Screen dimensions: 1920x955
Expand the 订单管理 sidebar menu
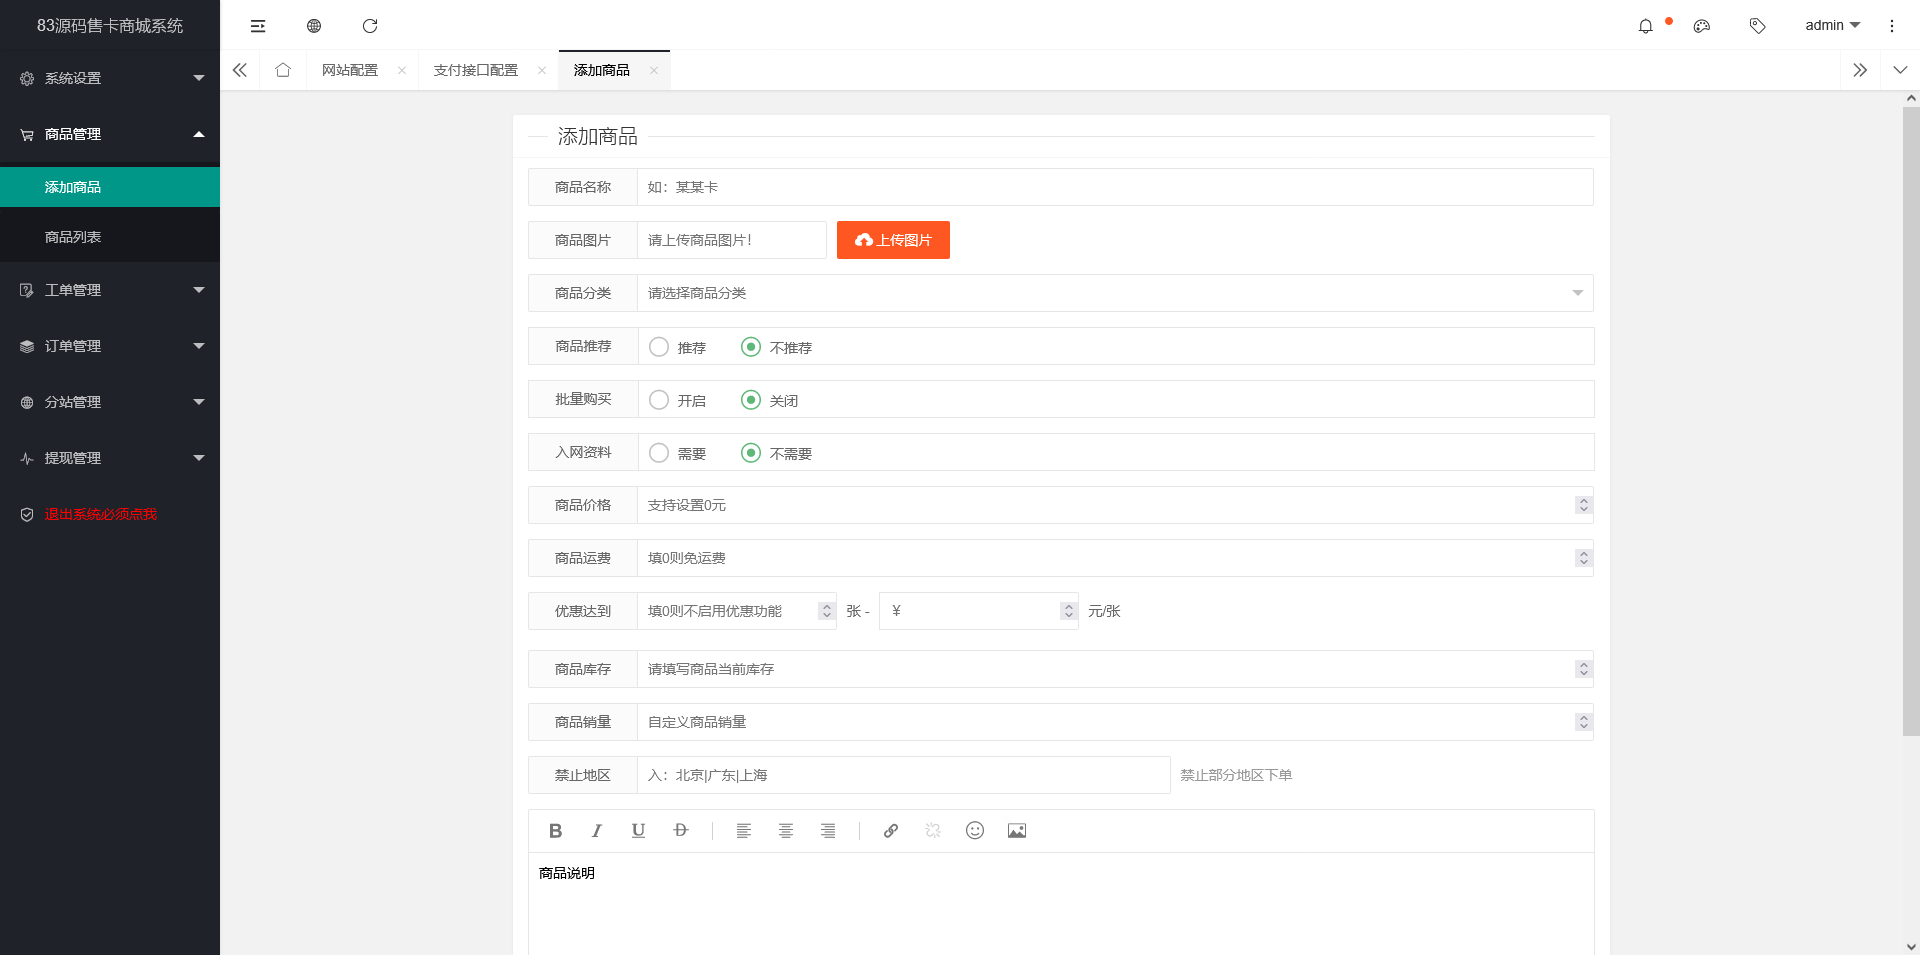[x=110, y=346]
